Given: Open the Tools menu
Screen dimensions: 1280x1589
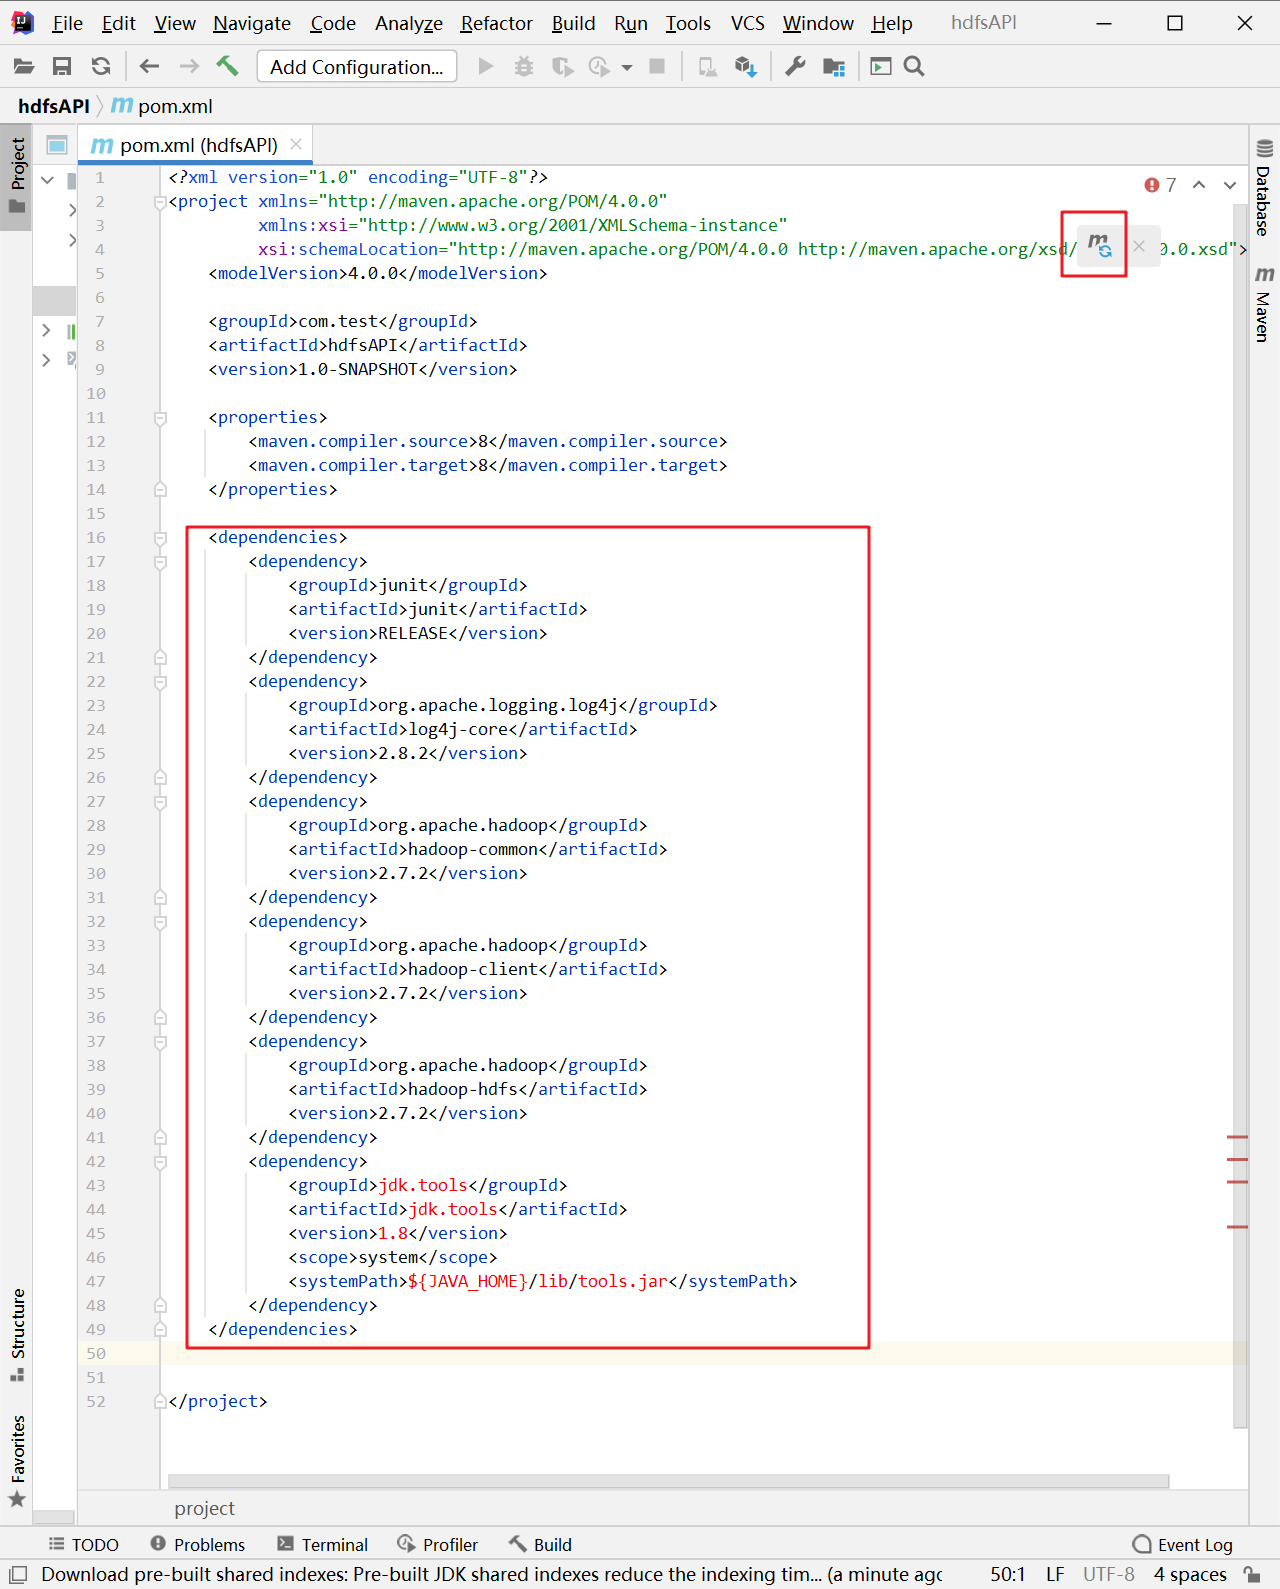Looking at the screenshot, I should (x=689, y=23).
